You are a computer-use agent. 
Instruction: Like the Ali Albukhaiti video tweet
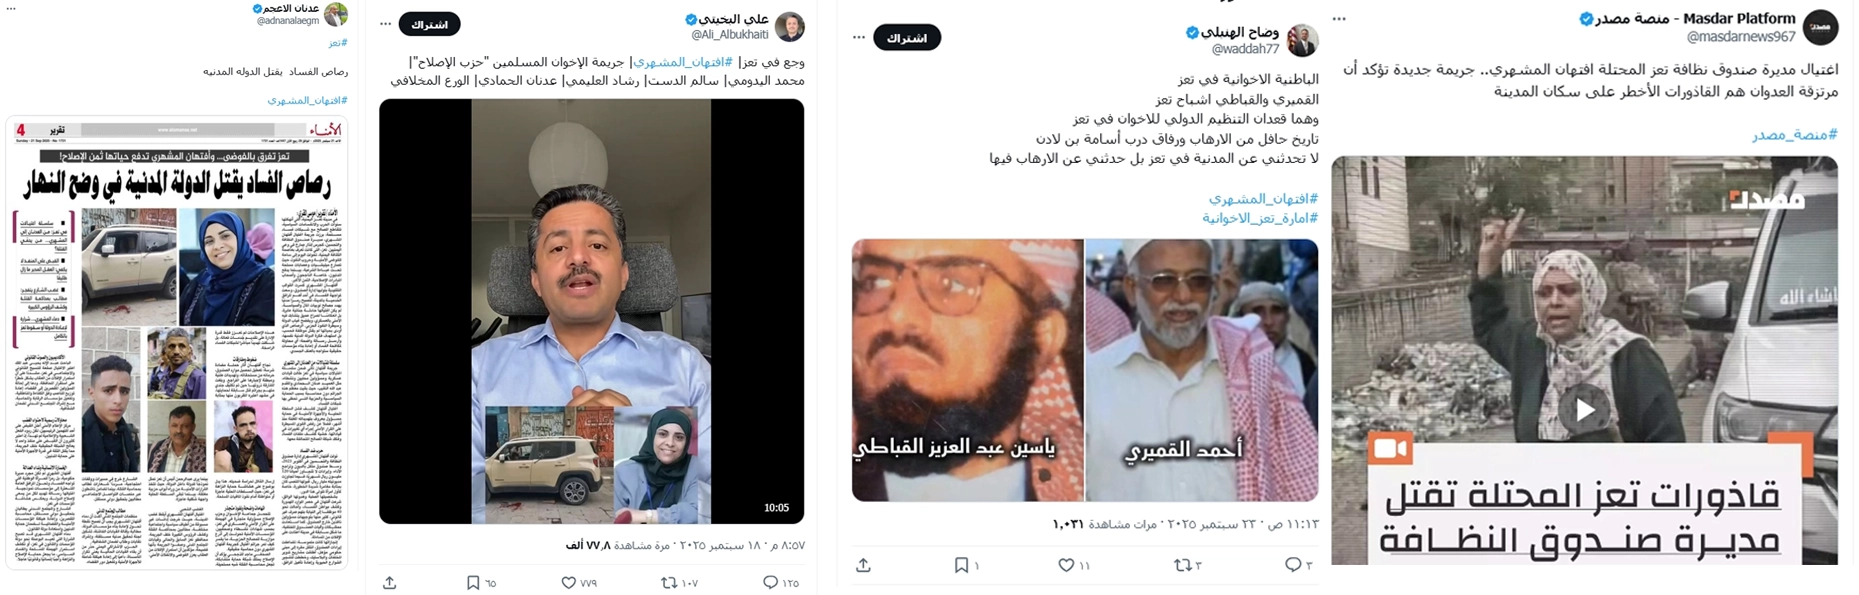[x=569, y=582]
